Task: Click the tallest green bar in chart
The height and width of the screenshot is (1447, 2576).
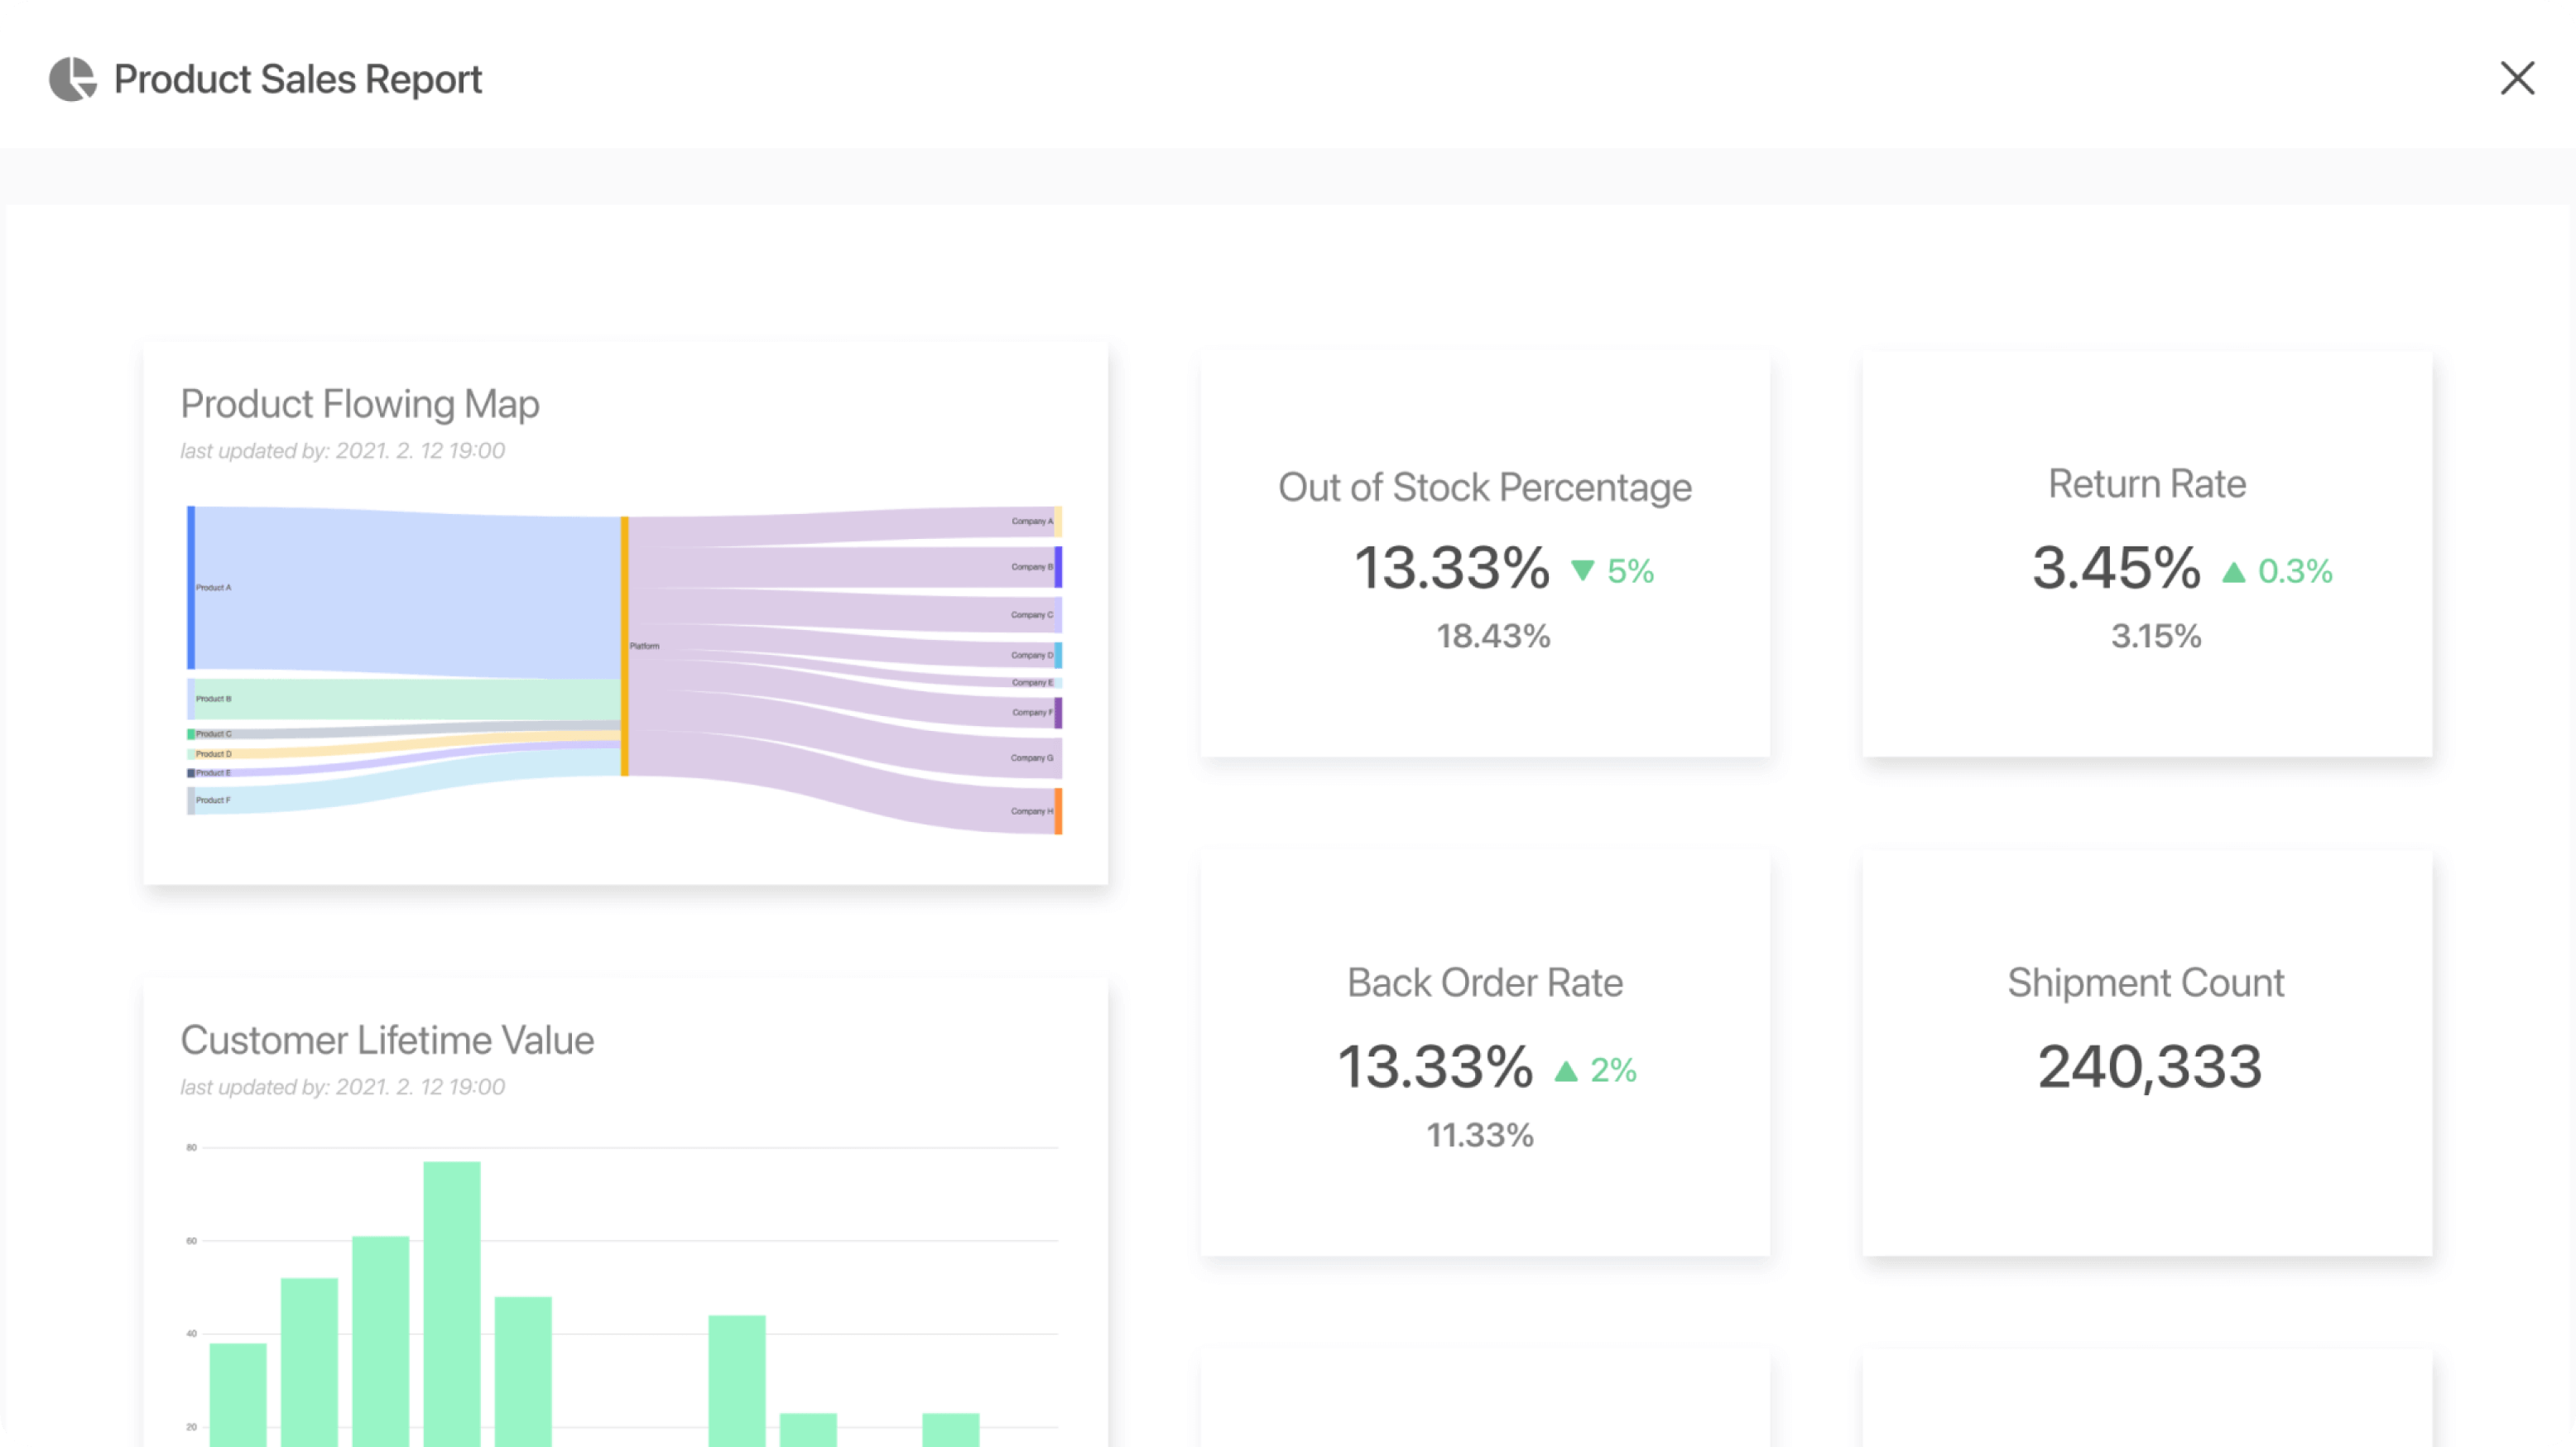Action: [452, 1300]
